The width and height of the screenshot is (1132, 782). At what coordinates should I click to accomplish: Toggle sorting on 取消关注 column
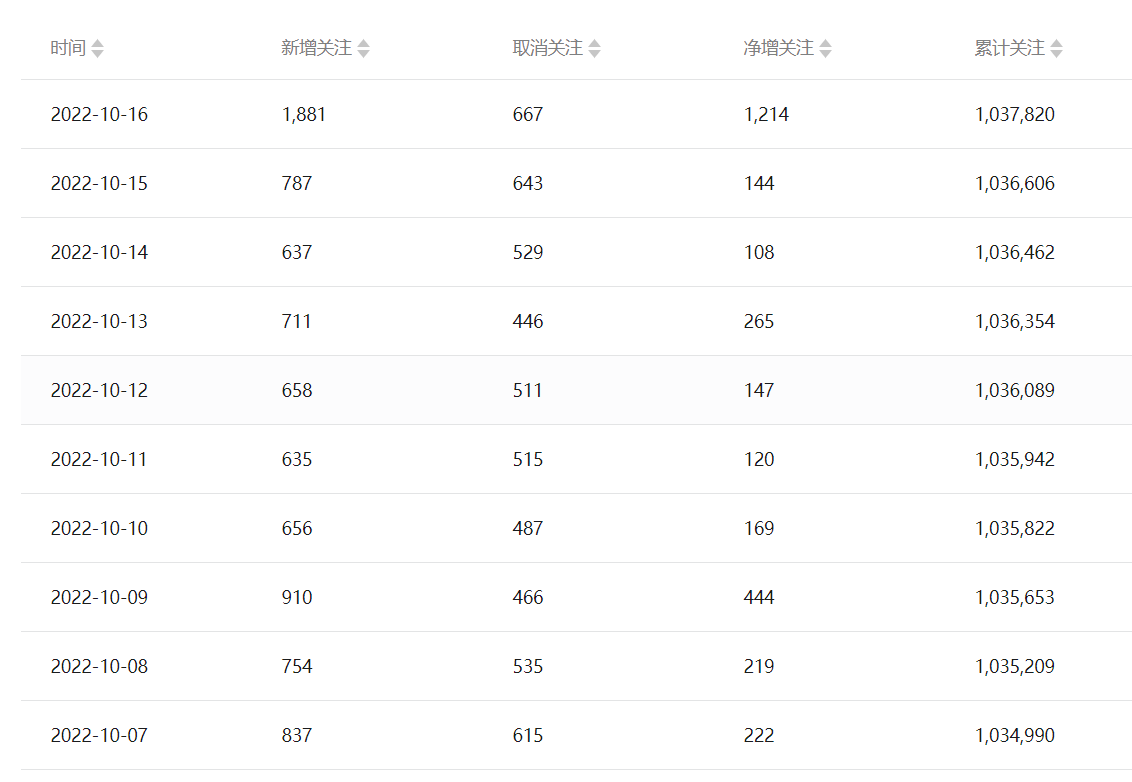(x=594, y=48)
